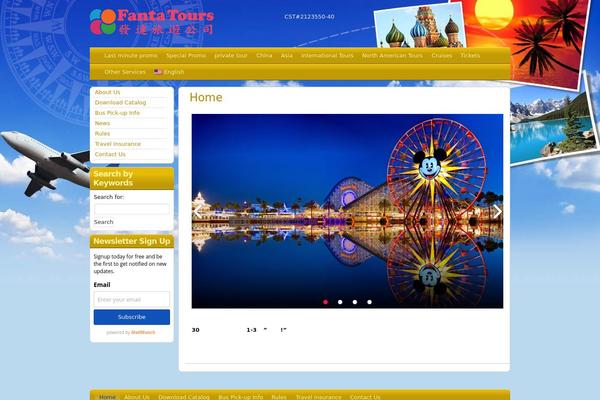600x400 pixels.
Task: Click Download Catalog in the footer bar
Action: click(x=184, y=397)
